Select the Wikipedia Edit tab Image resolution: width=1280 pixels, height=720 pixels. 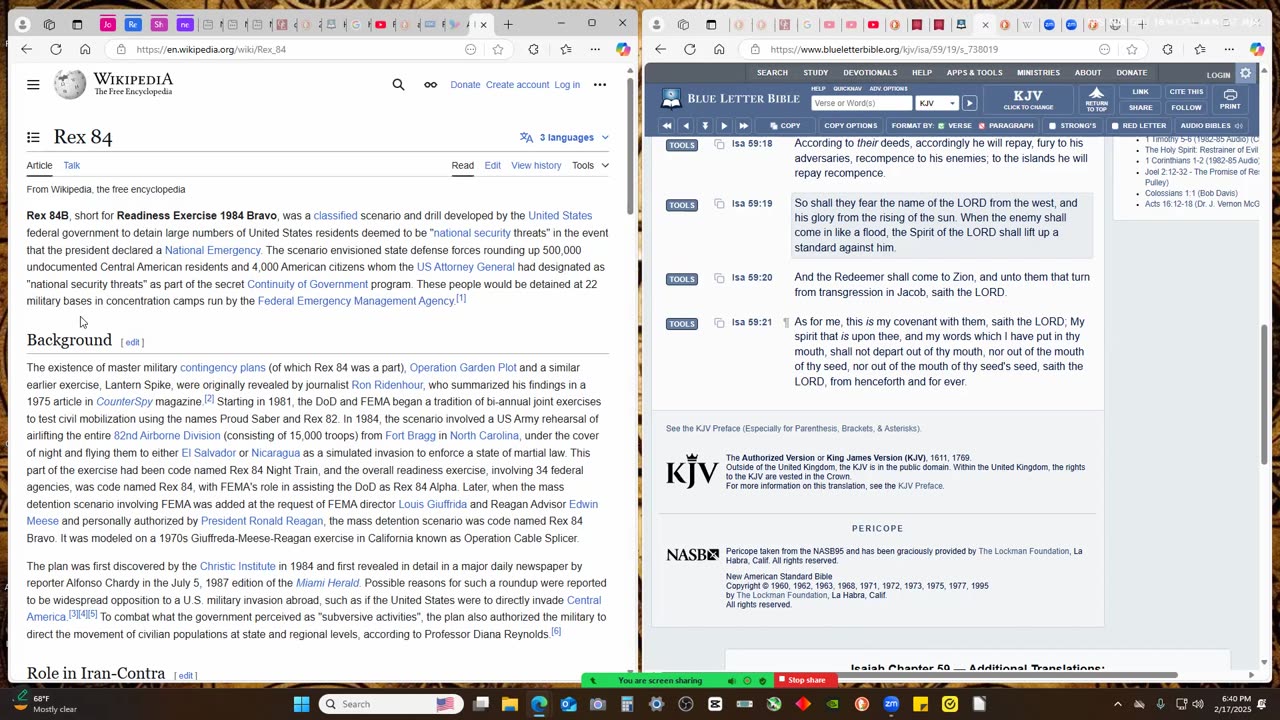[493, 165]
